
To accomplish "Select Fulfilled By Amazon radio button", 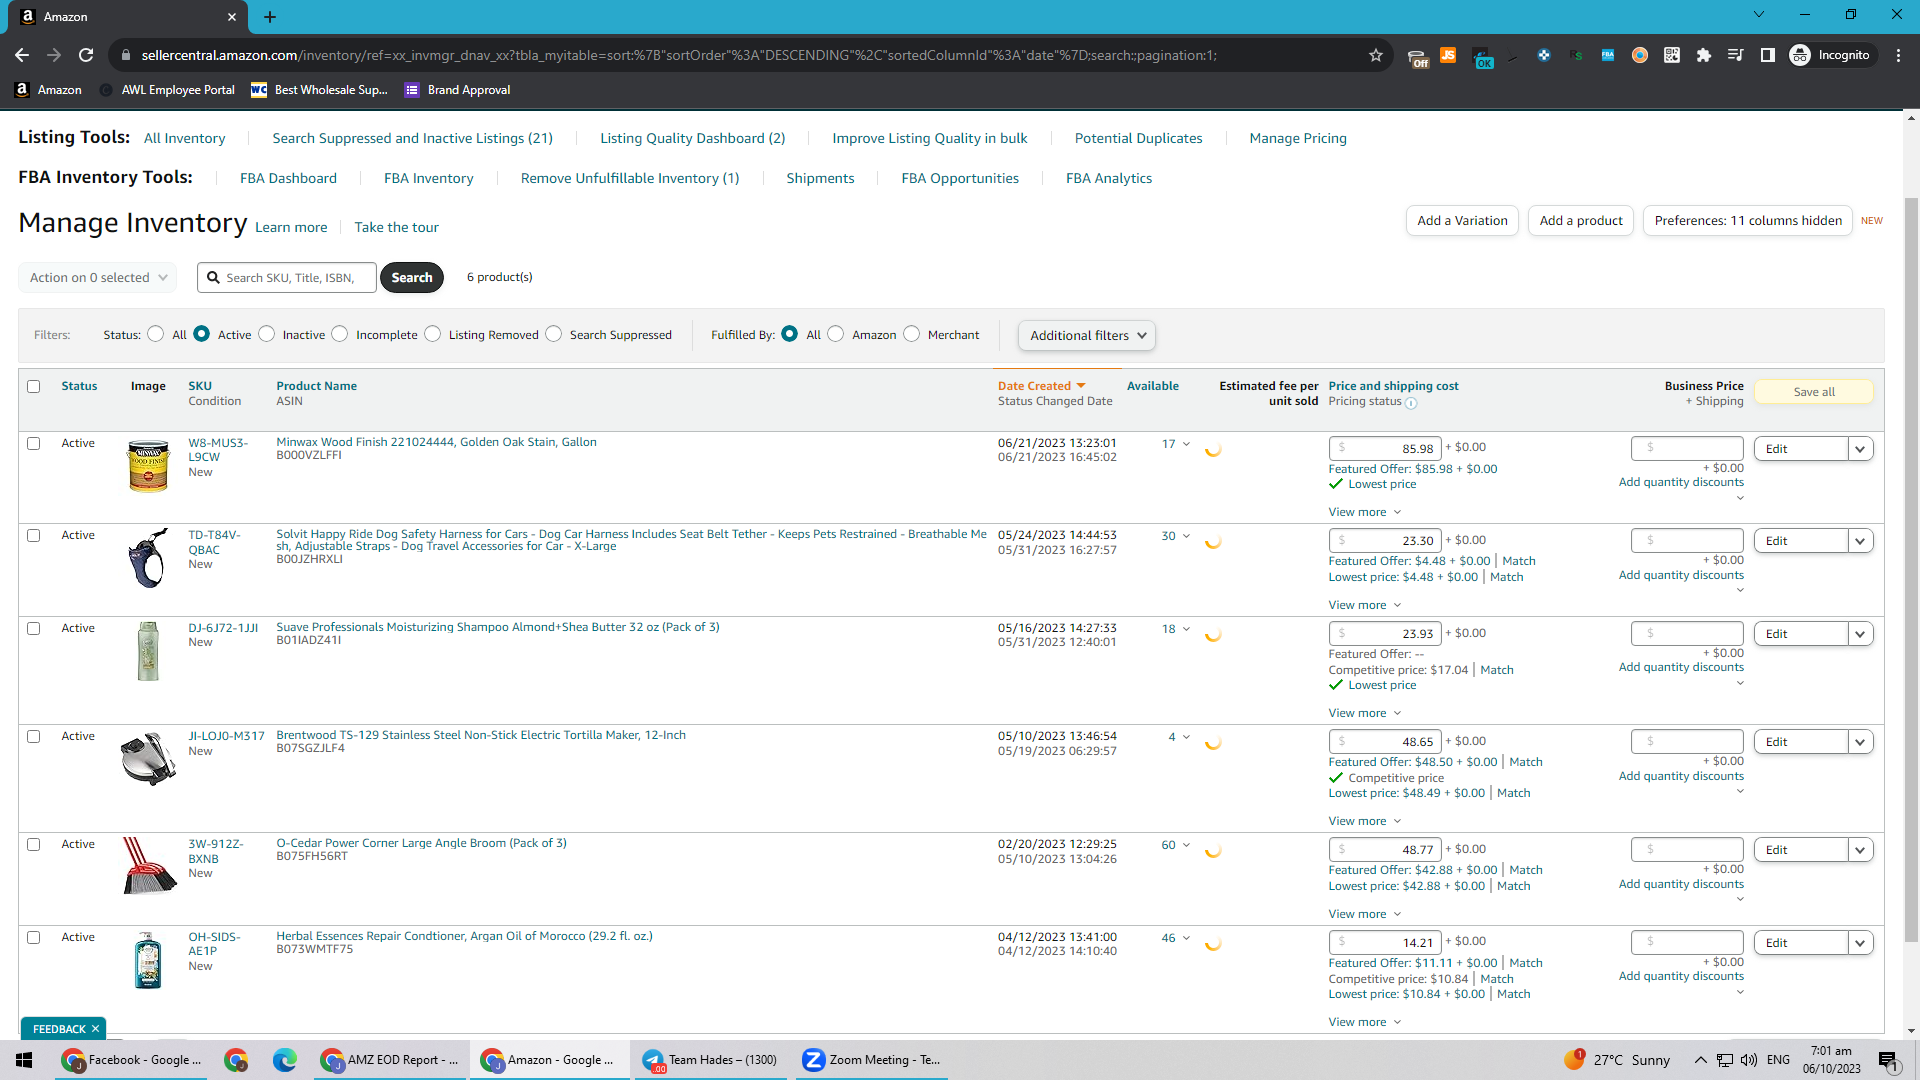I will [x=835, y=334].
